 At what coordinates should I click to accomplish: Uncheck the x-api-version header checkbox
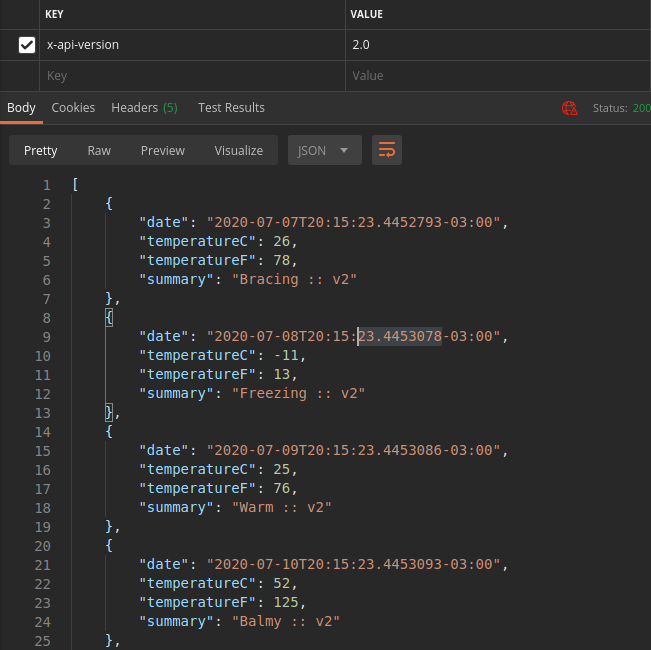27,45
